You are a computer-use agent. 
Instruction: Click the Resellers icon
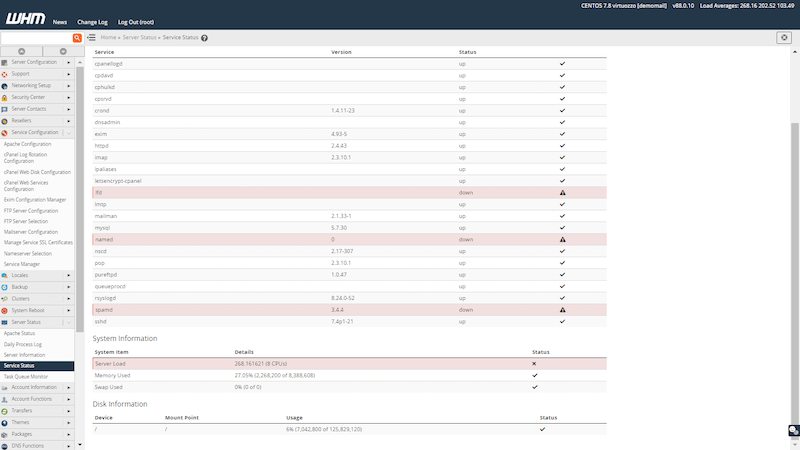click(x=5, y=121)
